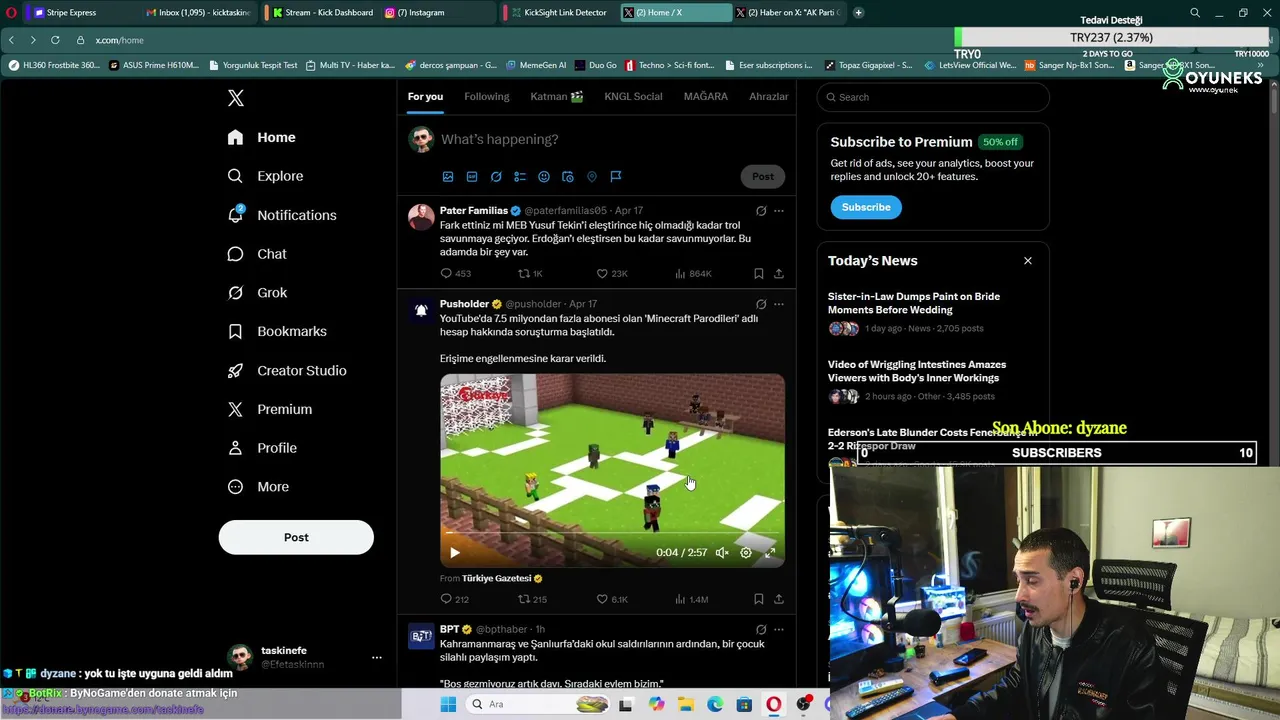The width and height of the screenshot is (1280, 720).
Task: Bookmark the Pusholder post
Action: pos(759,599)
